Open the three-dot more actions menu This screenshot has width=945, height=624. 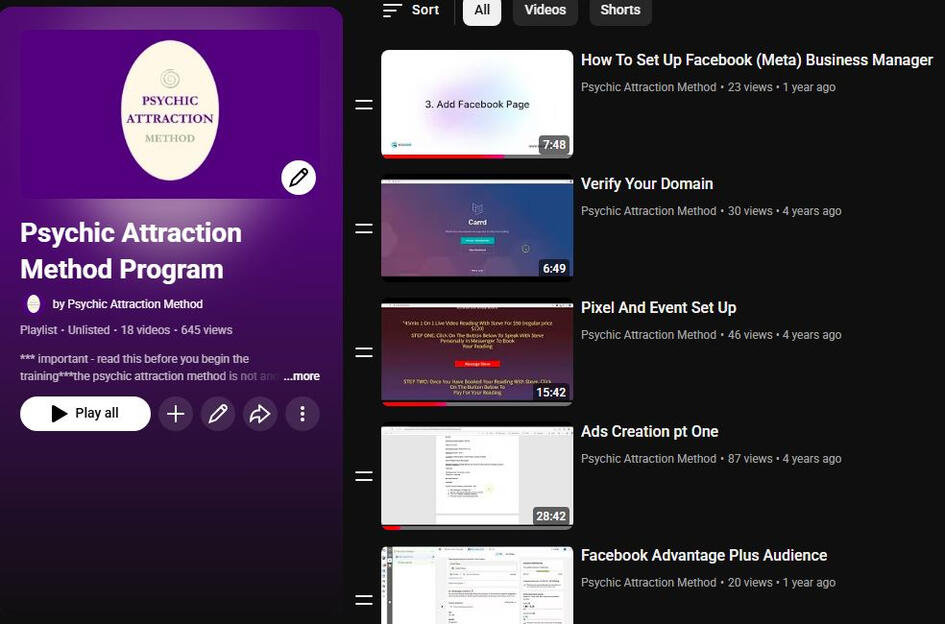(302, 414)
